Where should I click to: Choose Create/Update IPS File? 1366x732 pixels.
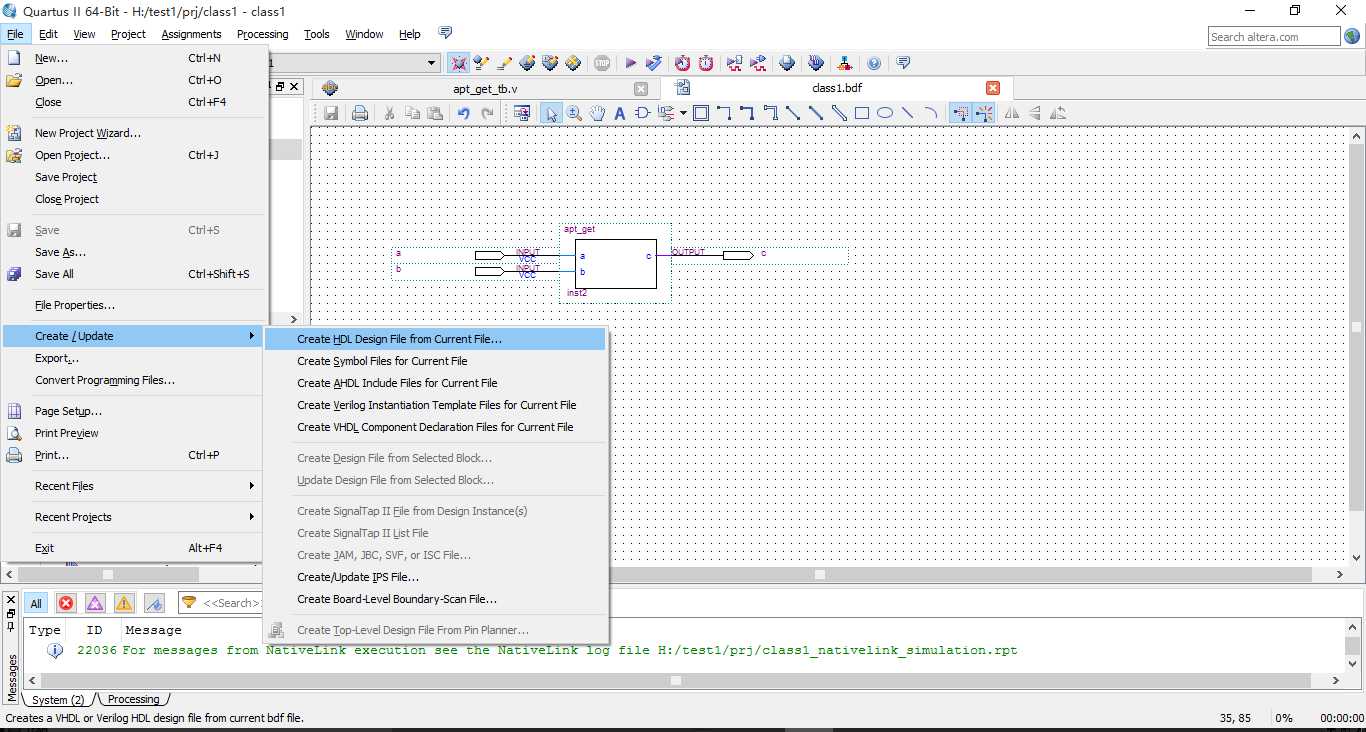435,577
